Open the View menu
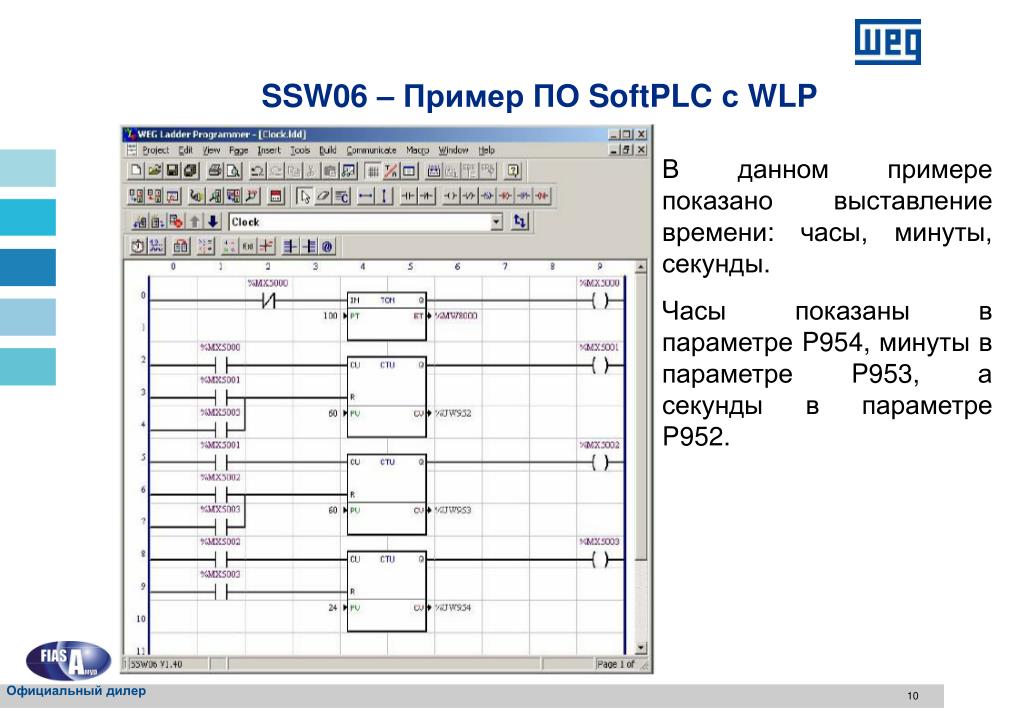Viewport: 1023px width, 708px height. [211, 150]
